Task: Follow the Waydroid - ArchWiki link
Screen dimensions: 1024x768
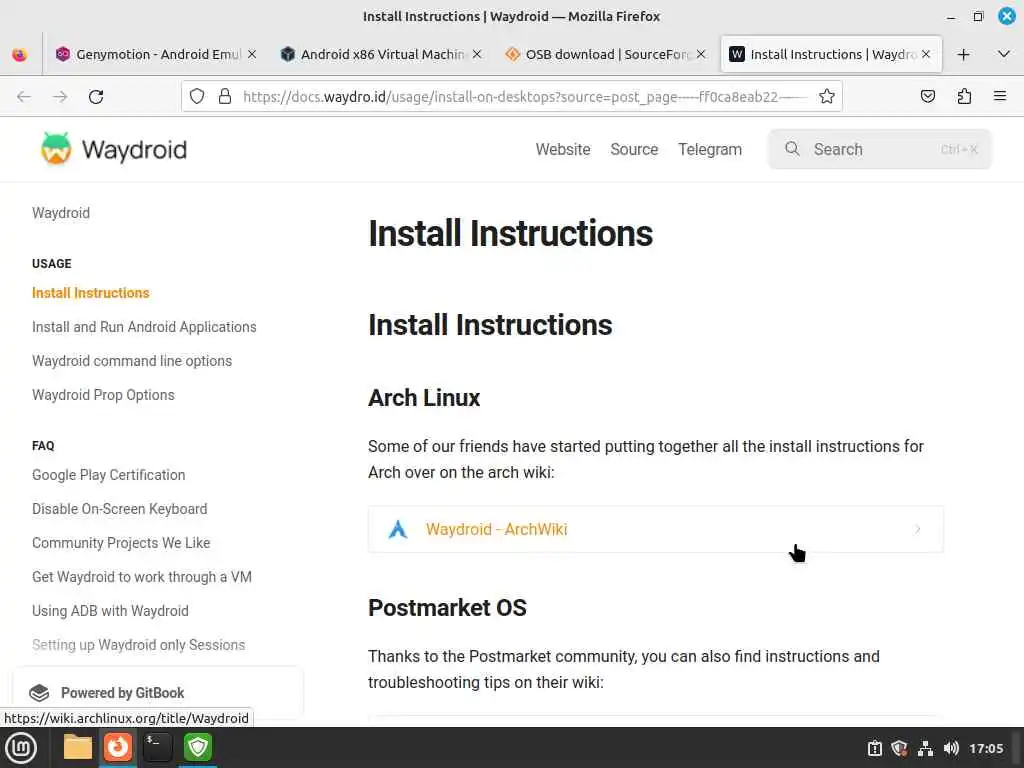Action: point(496,529)
